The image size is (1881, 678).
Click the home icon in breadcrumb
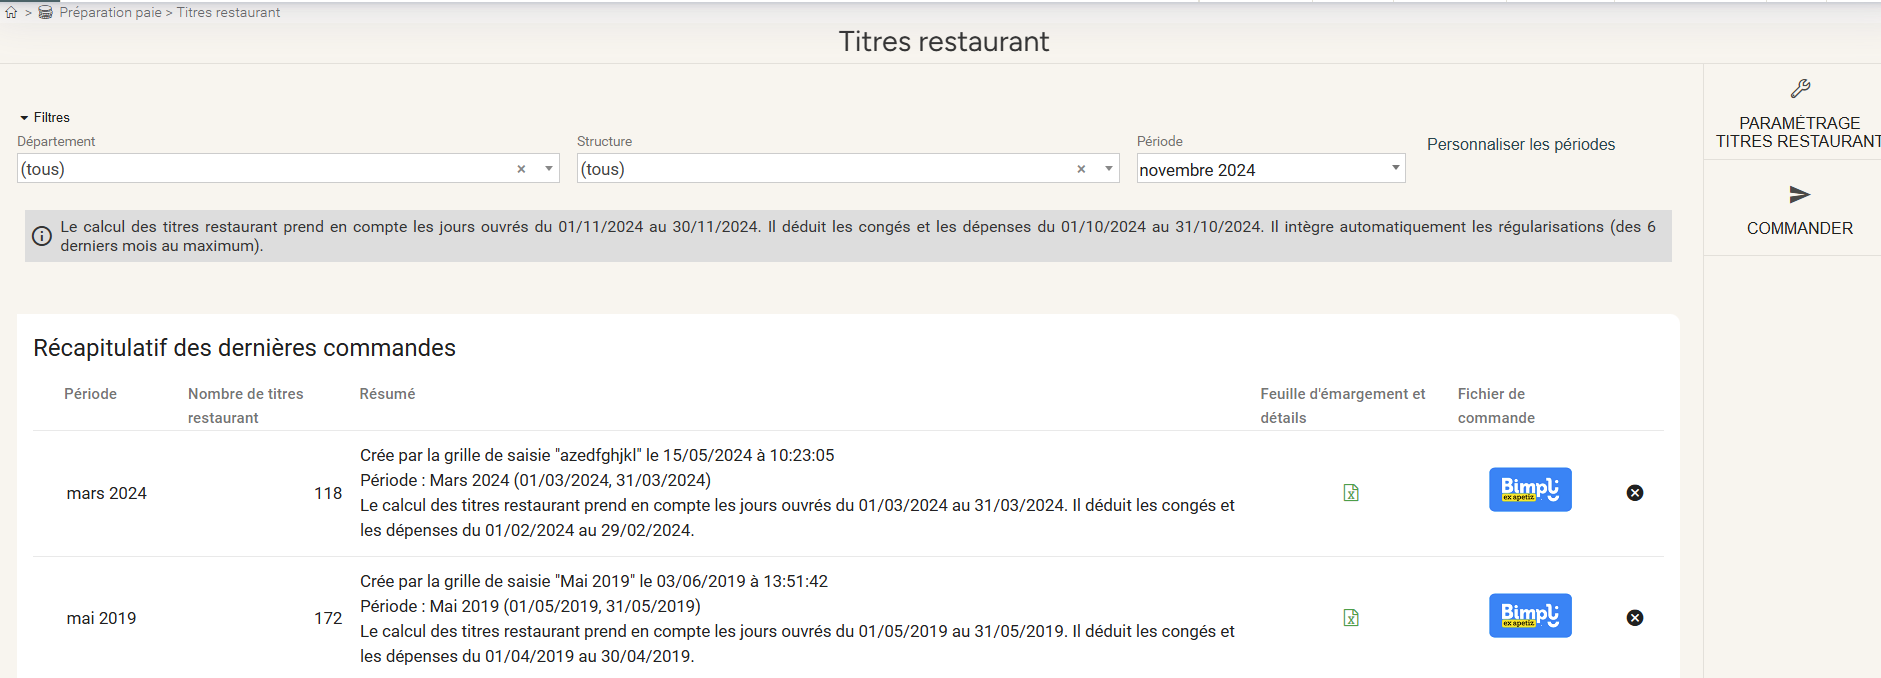coord(11,13)
